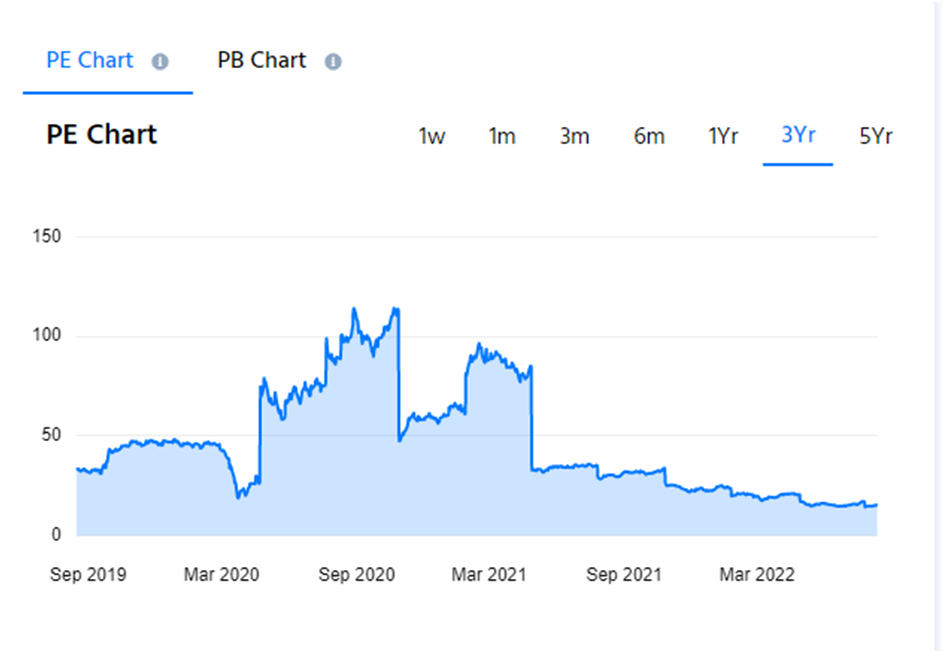Switch to the PB Chart tab
The width and height of the screenshot is (944, 653).
click(261, 60)
